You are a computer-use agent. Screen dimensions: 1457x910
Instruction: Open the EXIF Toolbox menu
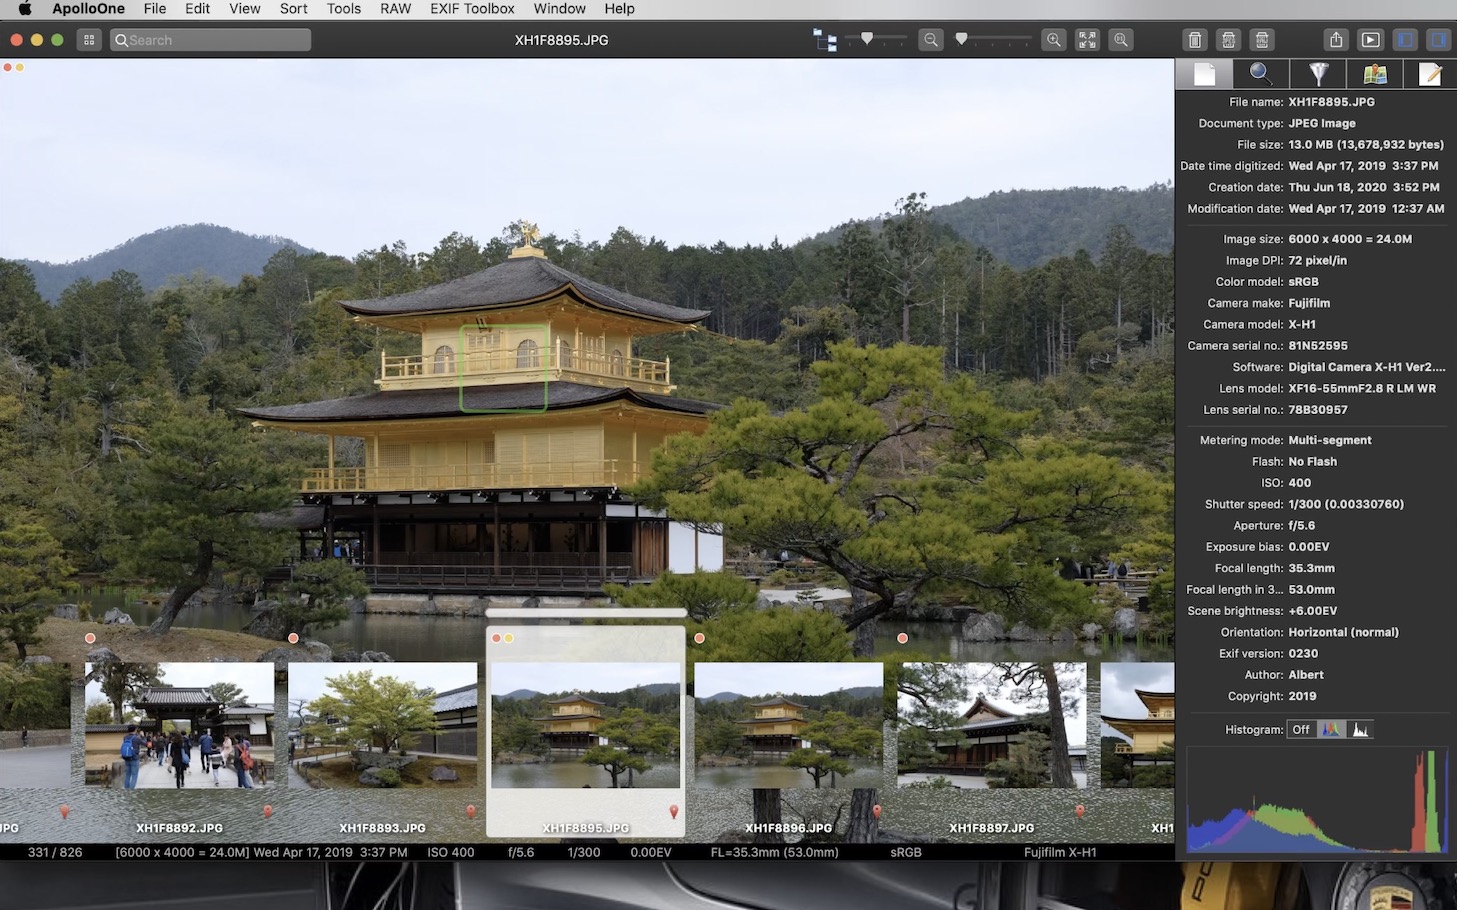click(x=472, y=9)
